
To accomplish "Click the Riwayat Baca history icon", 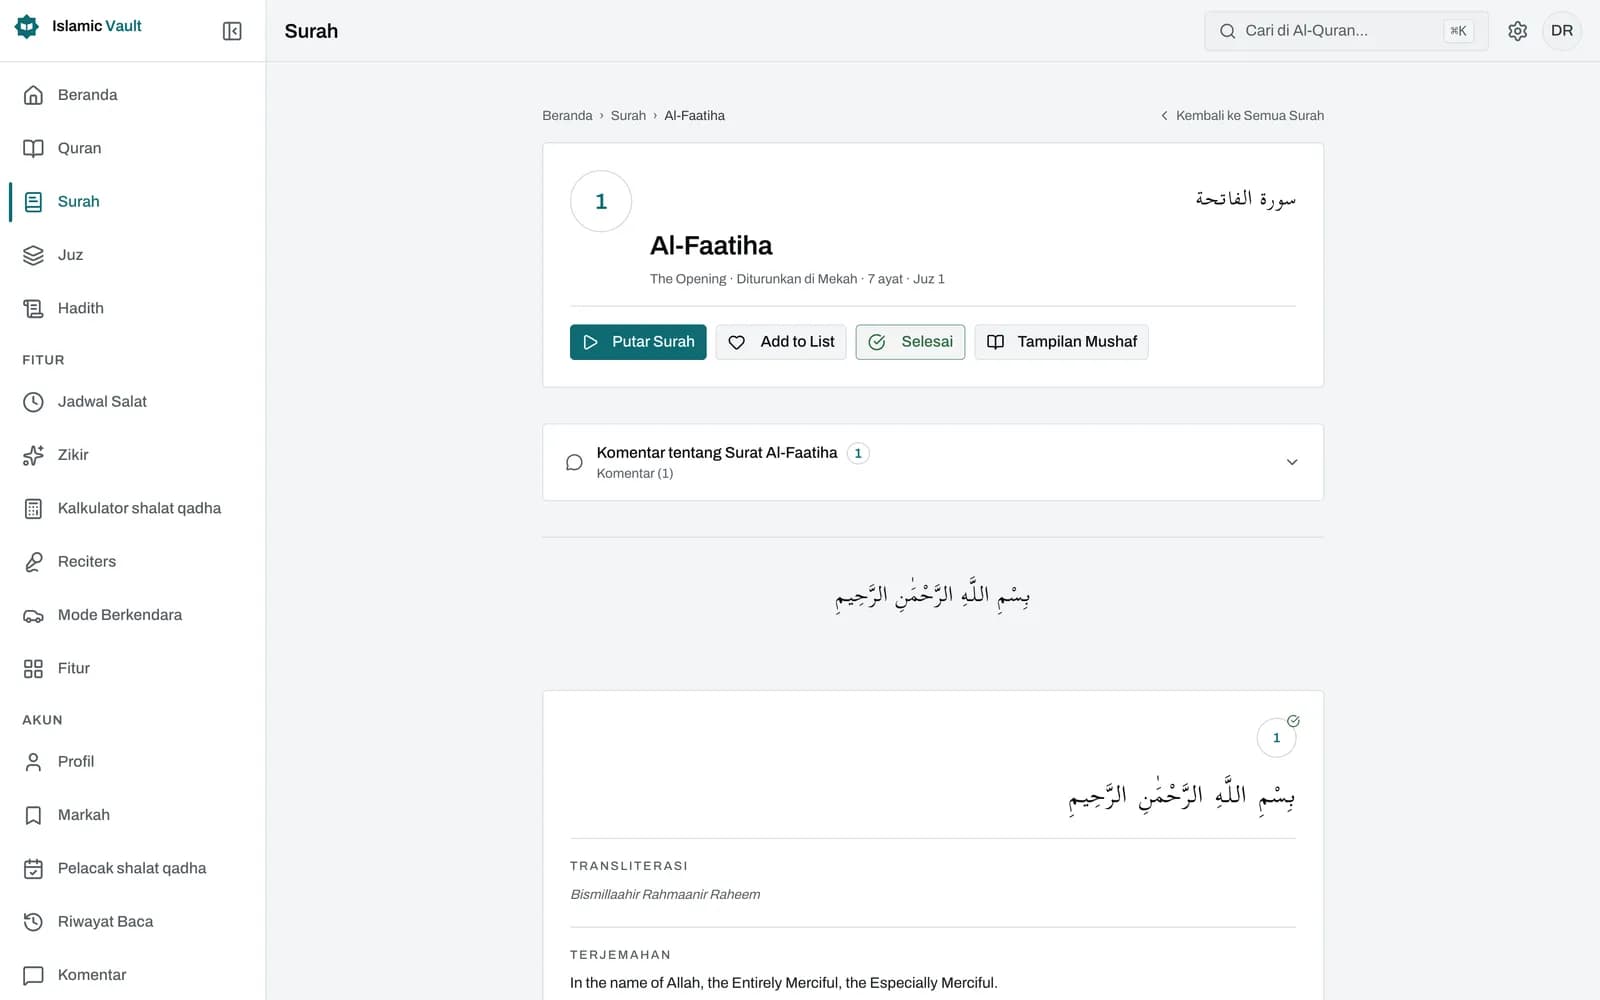I will click(x=33, y=922).
